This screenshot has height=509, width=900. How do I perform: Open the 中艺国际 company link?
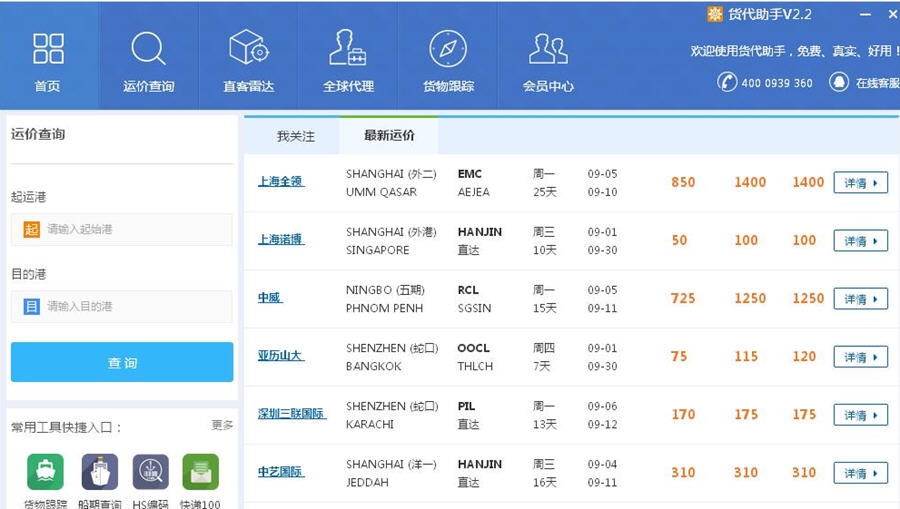point(281,472)
